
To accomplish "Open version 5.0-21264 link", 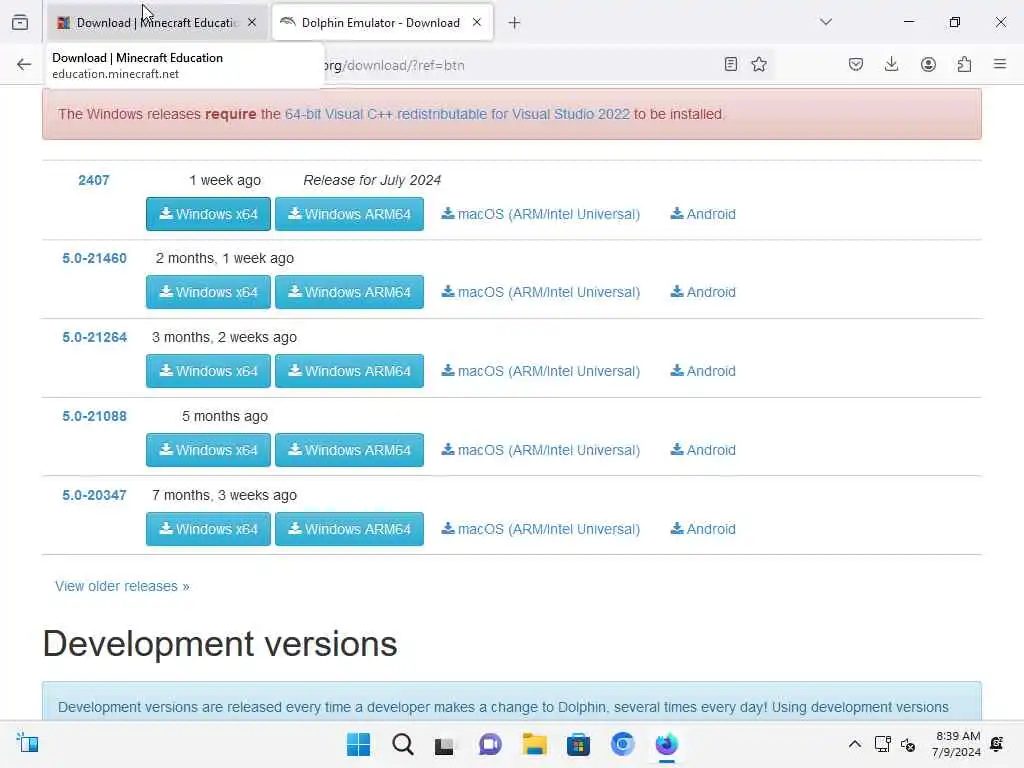I will pos(95,338).
